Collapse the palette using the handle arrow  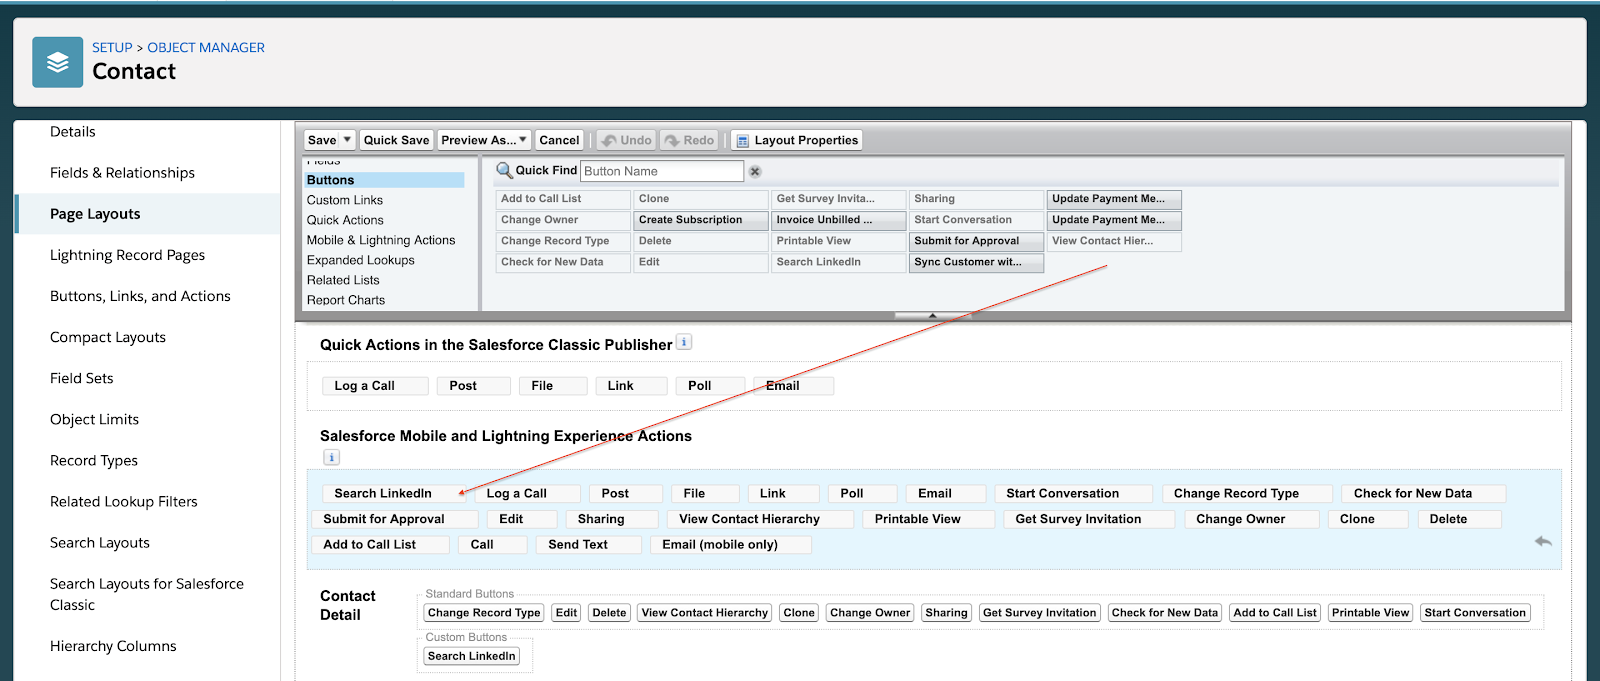pos(933,315)
